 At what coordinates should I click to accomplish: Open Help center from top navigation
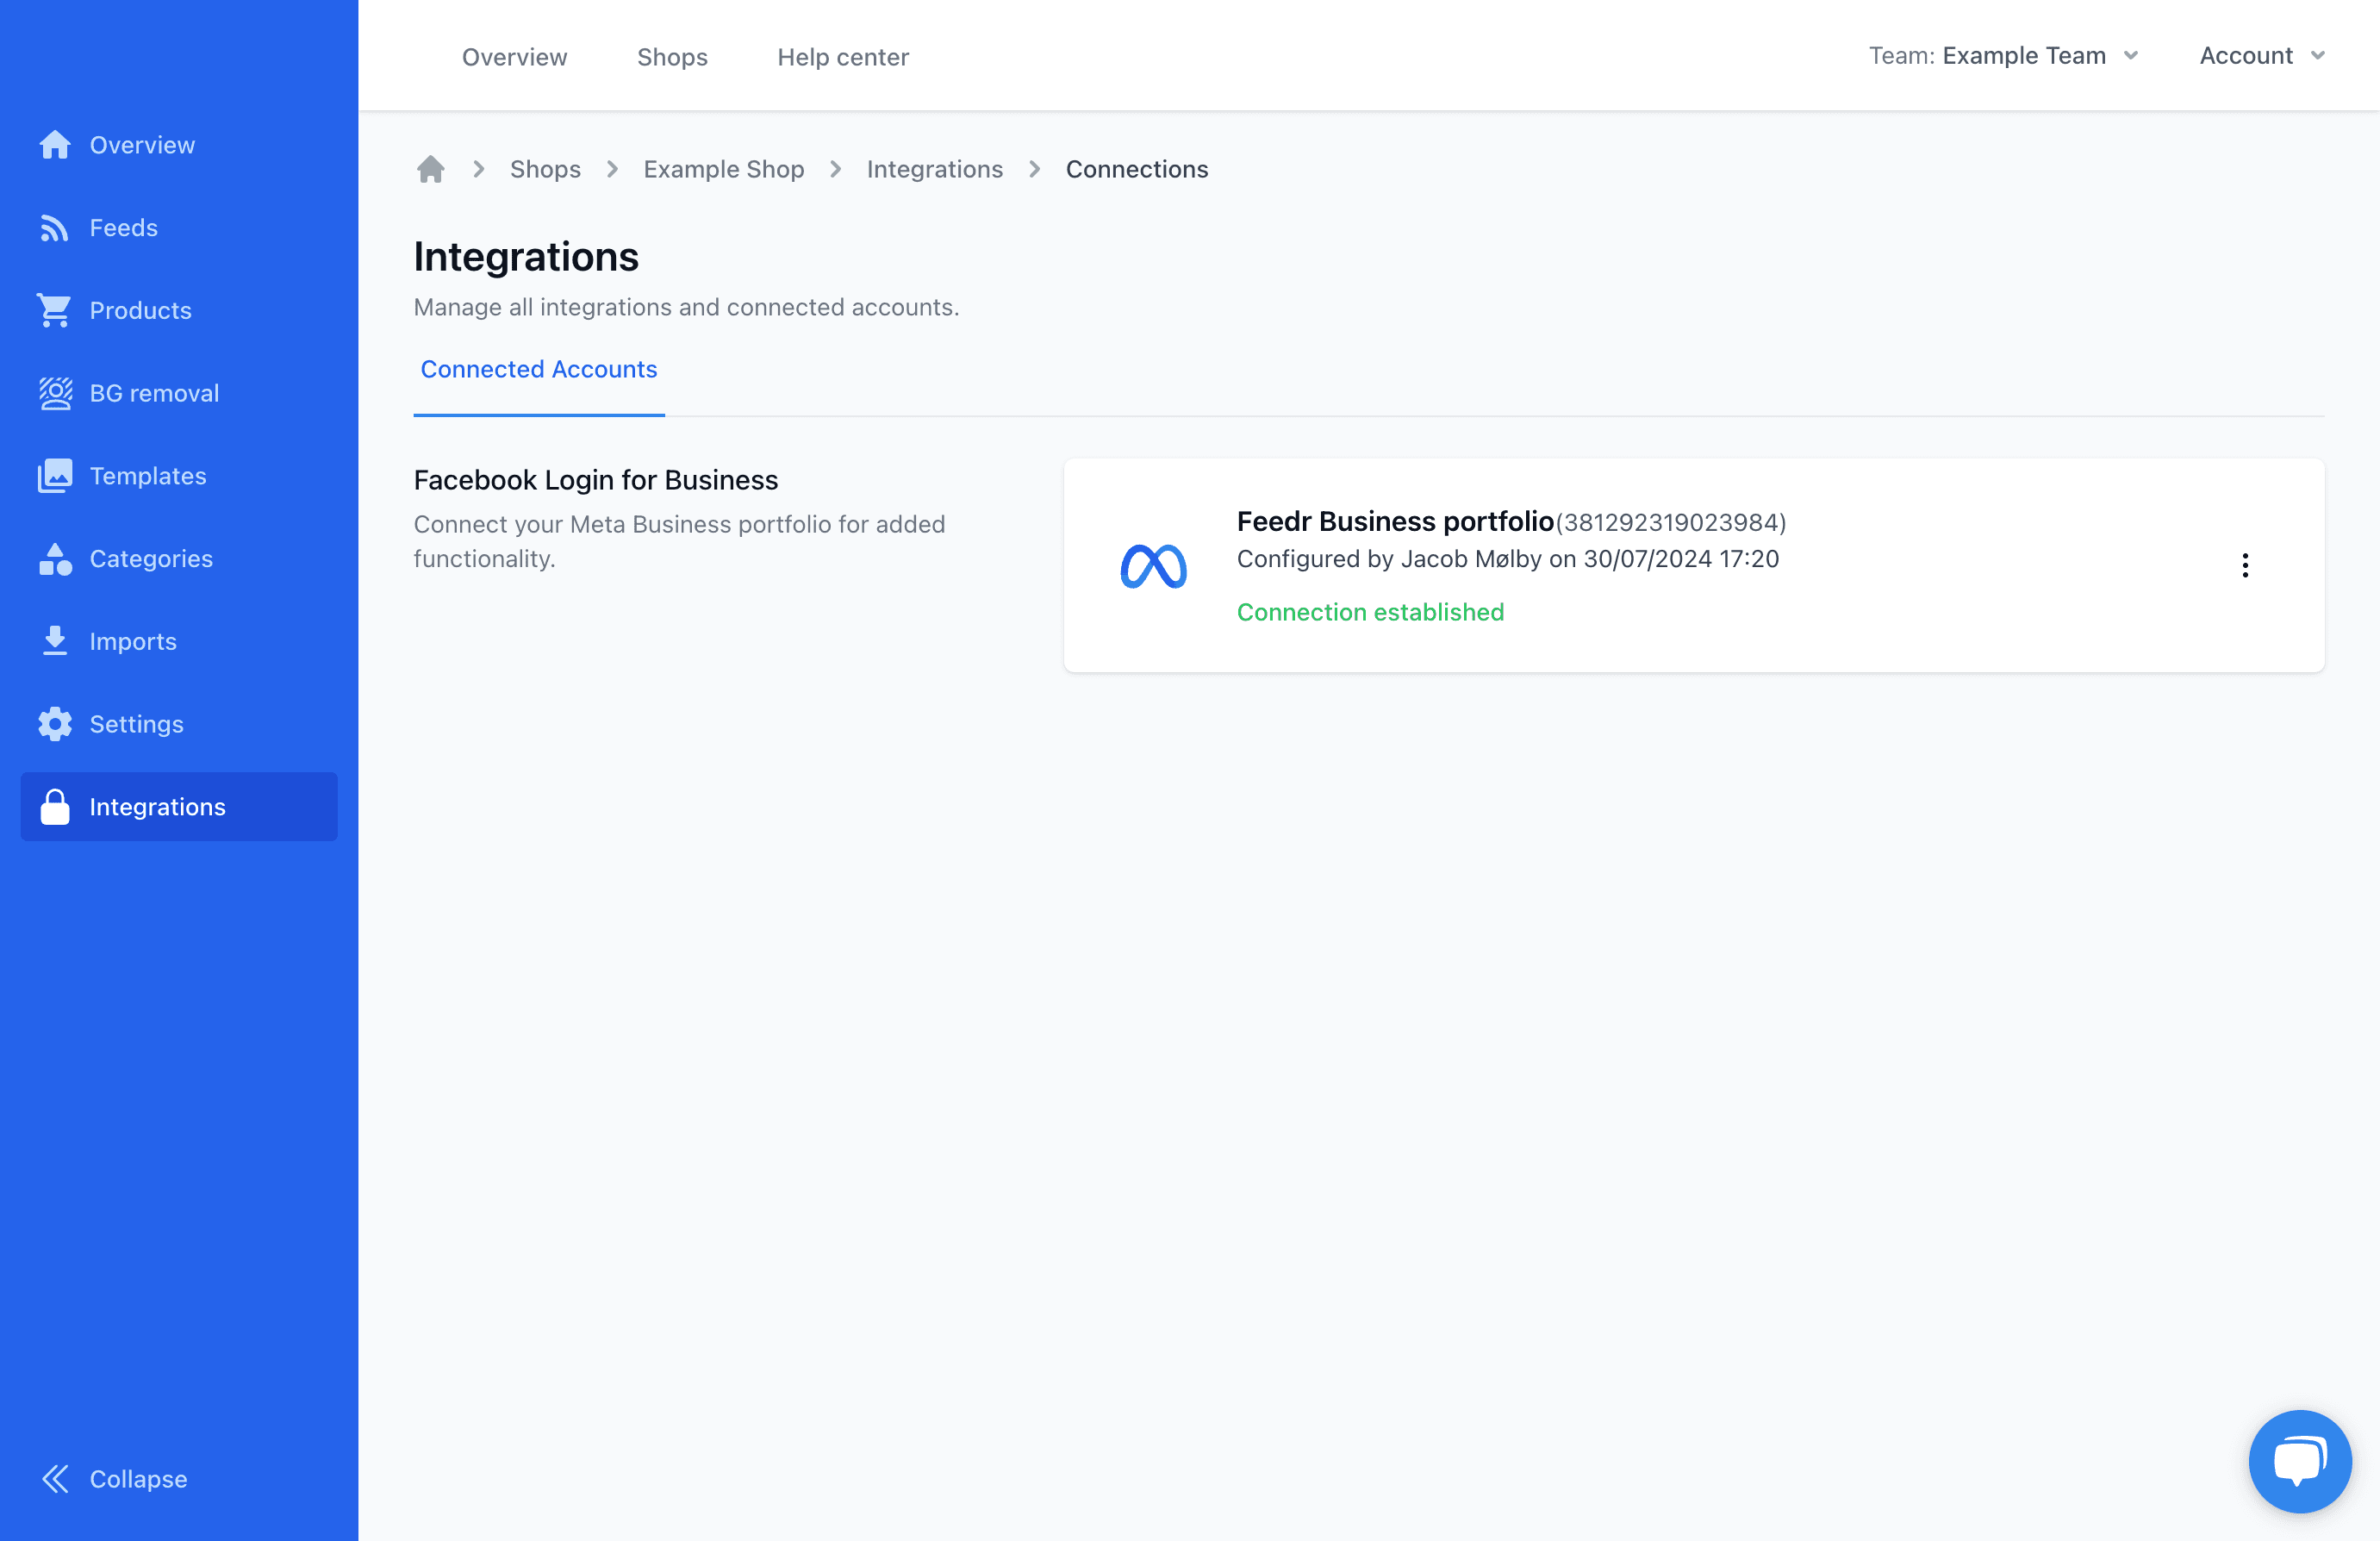click(843, 56)
